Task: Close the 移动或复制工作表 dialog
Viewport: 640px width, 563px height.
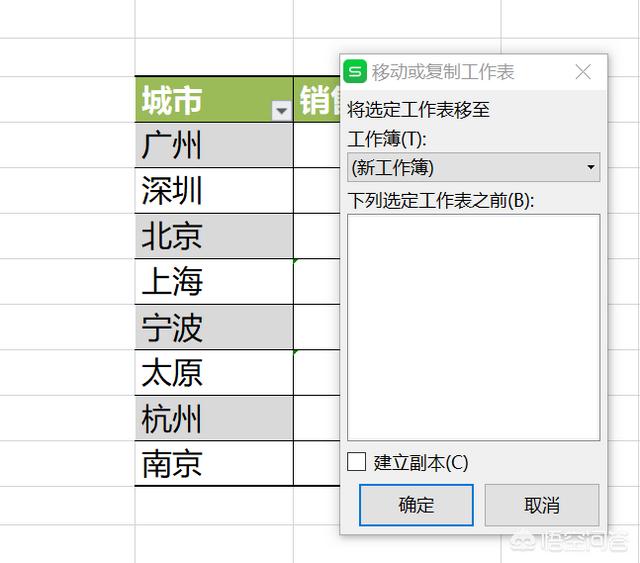Action: coord(583,72)
